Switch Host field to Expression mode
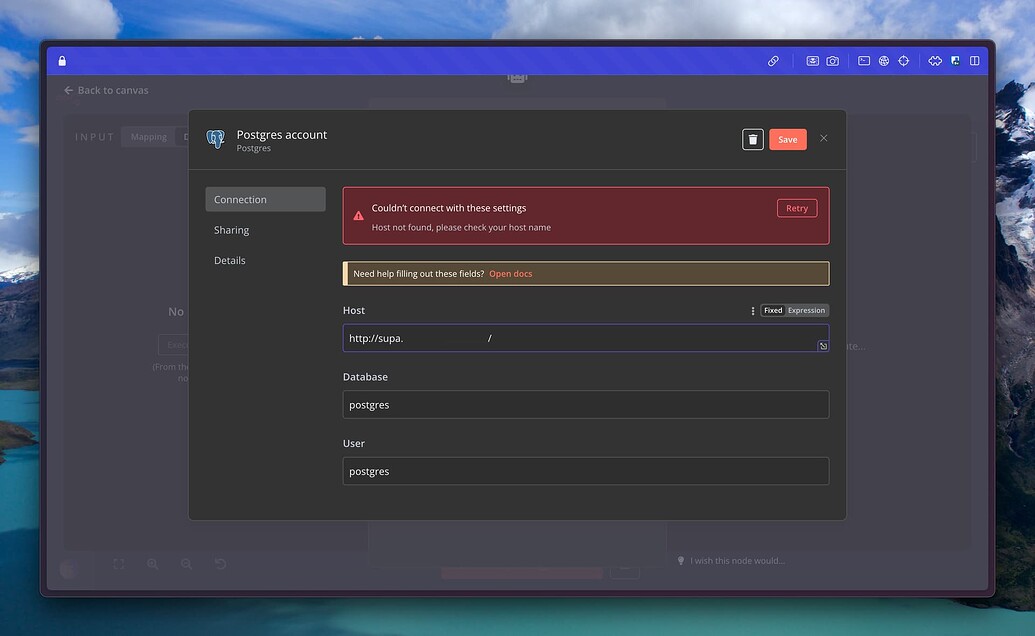This screenshot has width=1035, height=636. (807, 311)
